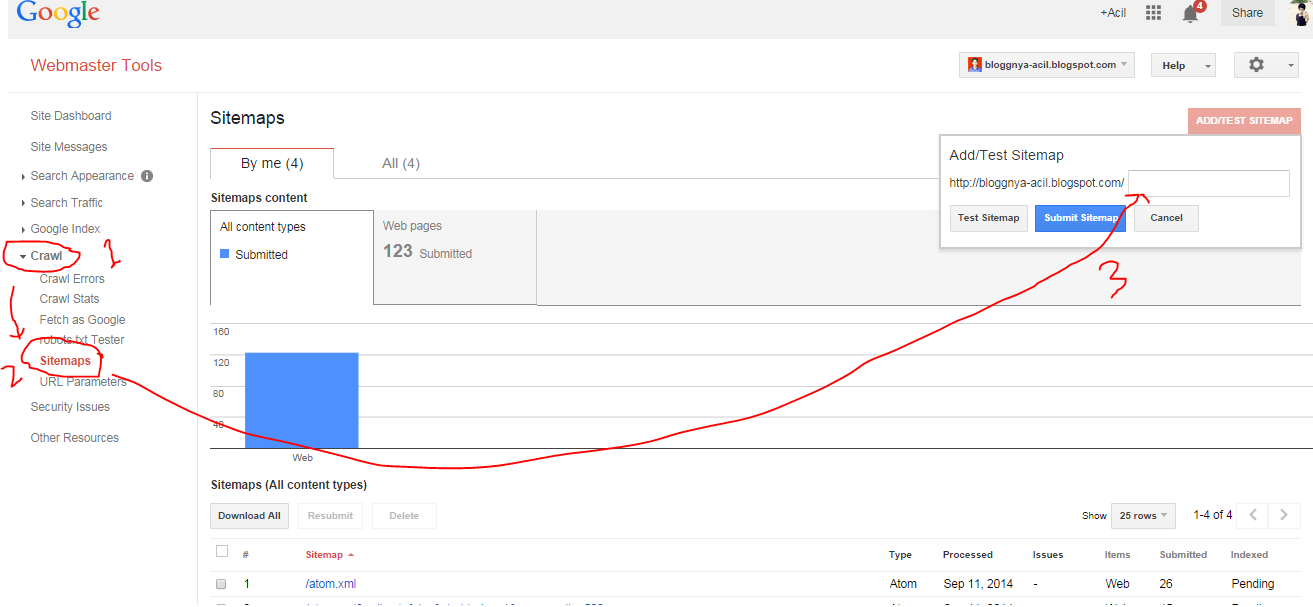Click the Sep 11, 2014 processed date
Image resolution: width=1313 pixels, height=607 pixels.
[978, 584]
